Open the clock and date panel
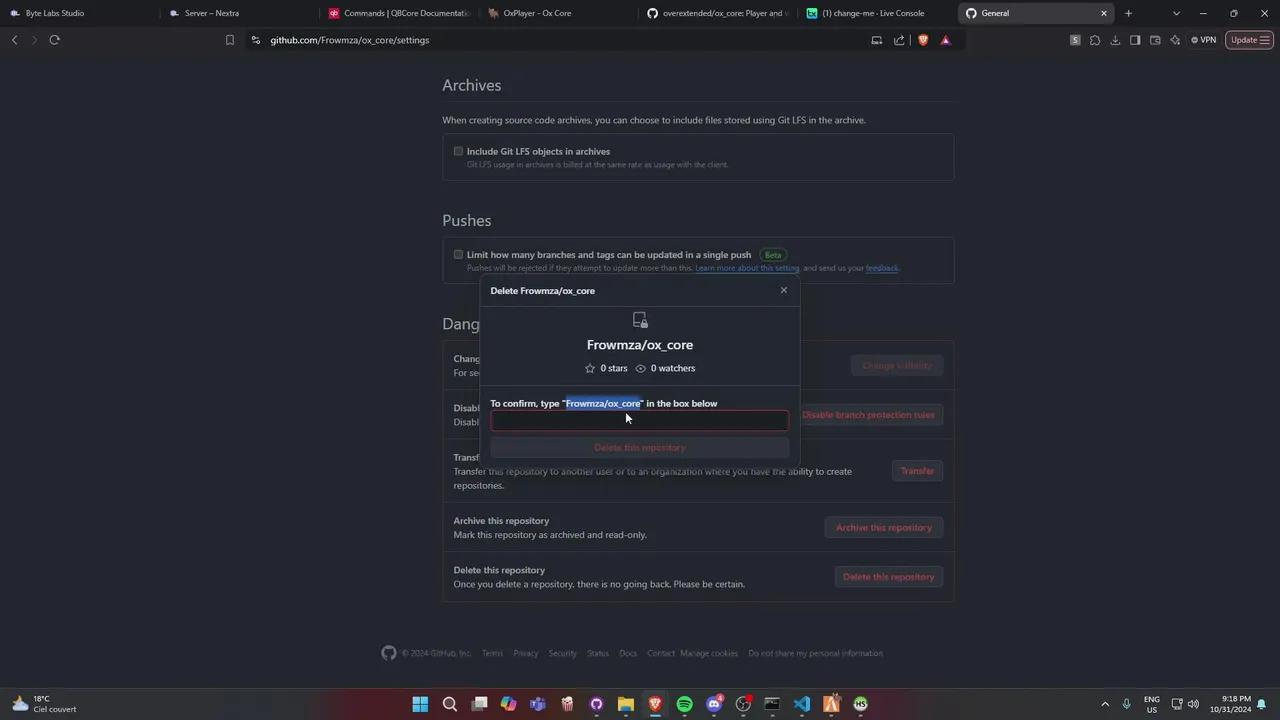The image size is (1280, 720). point(1230,704)
